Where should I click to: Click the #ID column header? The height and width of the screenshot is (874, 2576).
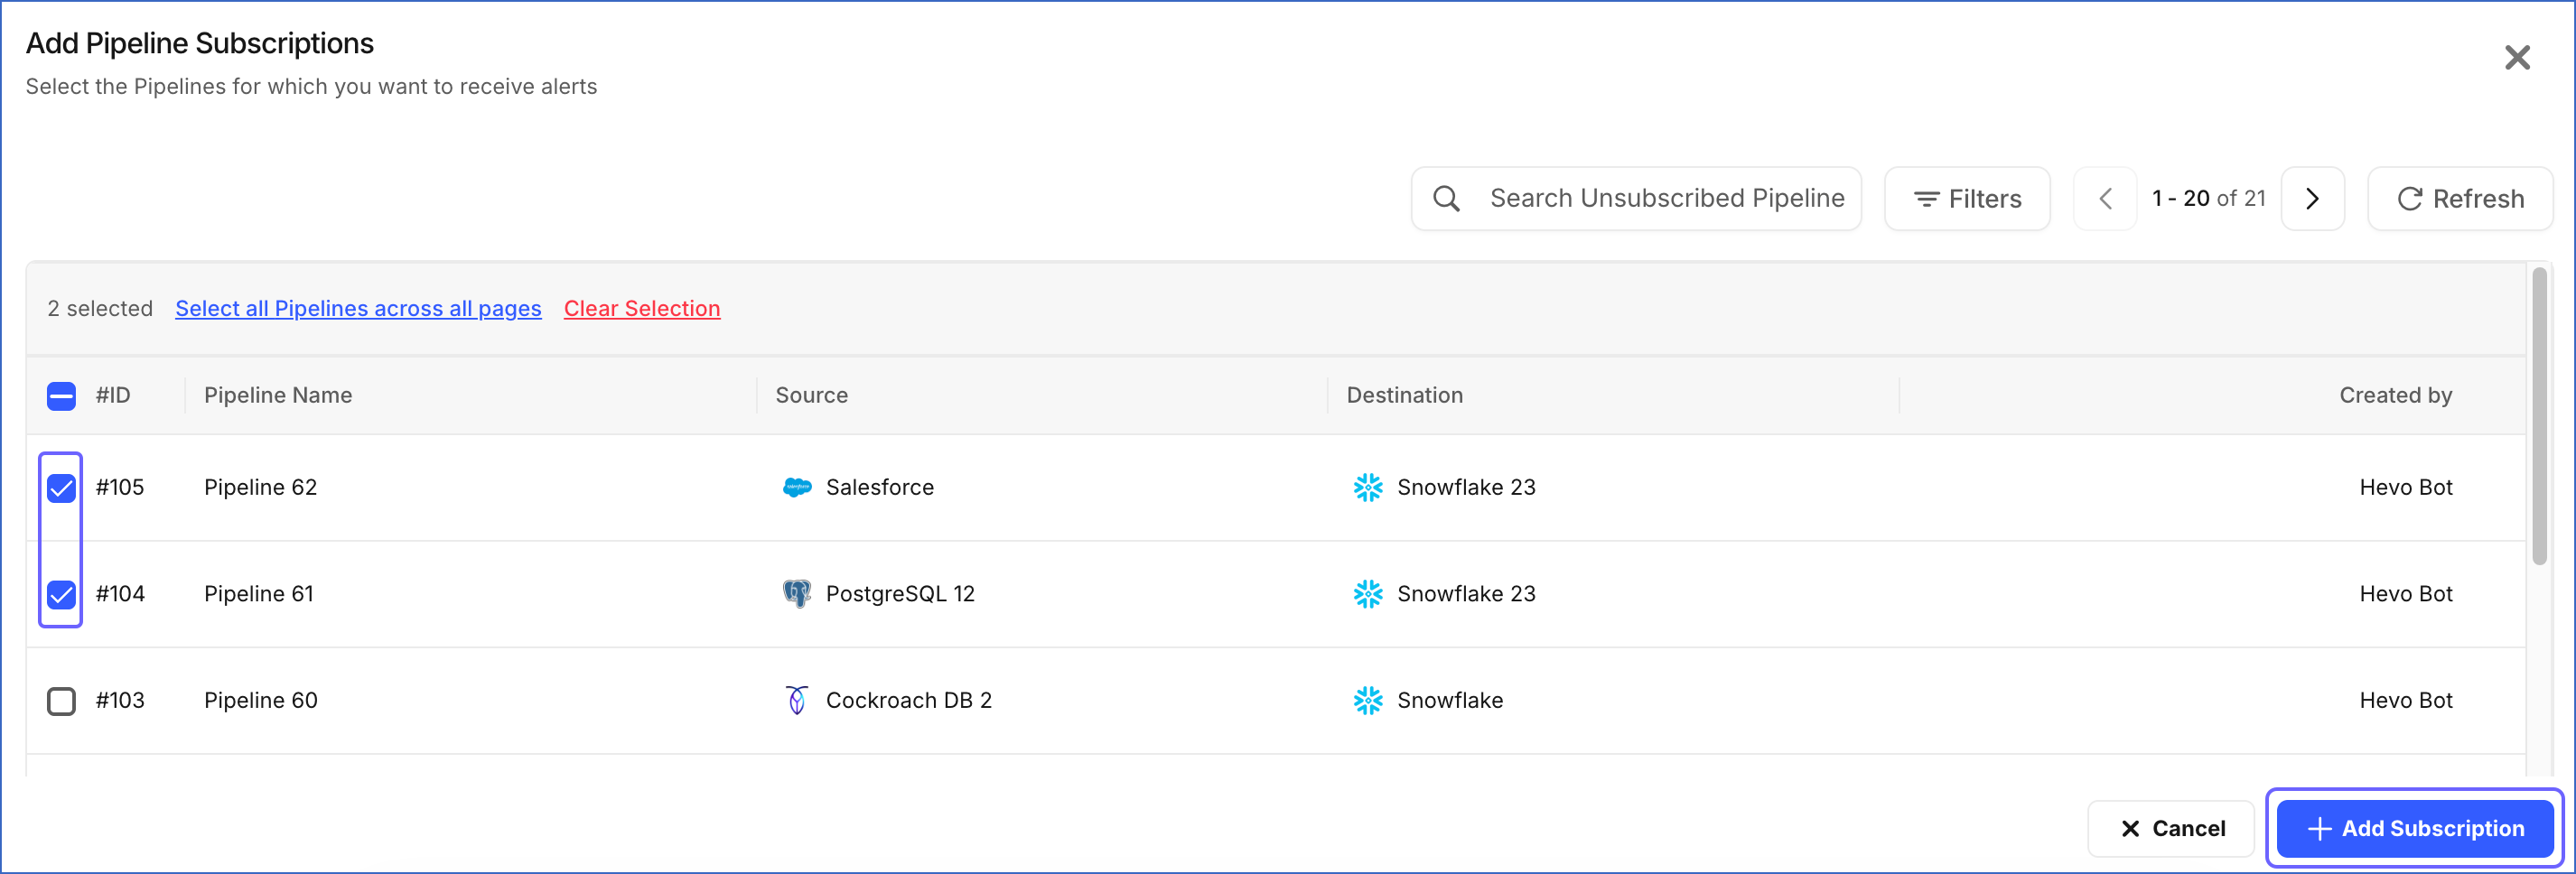pyautogui.click(x=113, y=395)
